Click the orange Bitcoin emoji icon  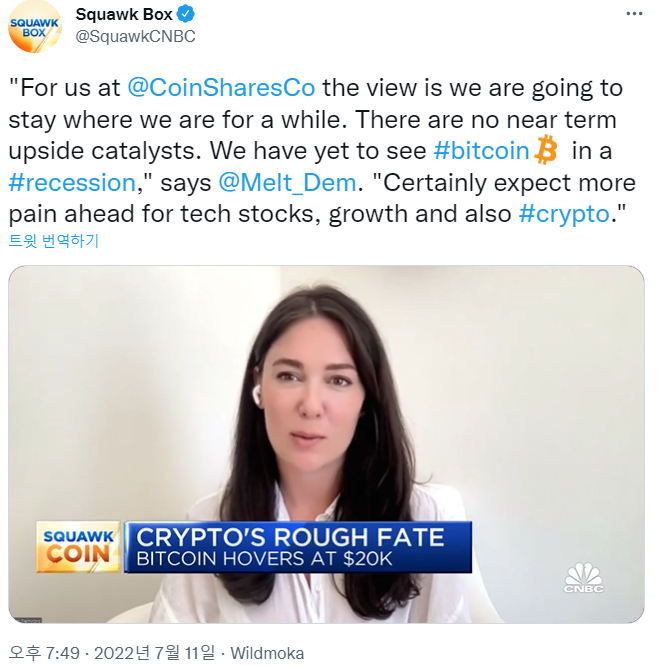click(x=545, y=150)
